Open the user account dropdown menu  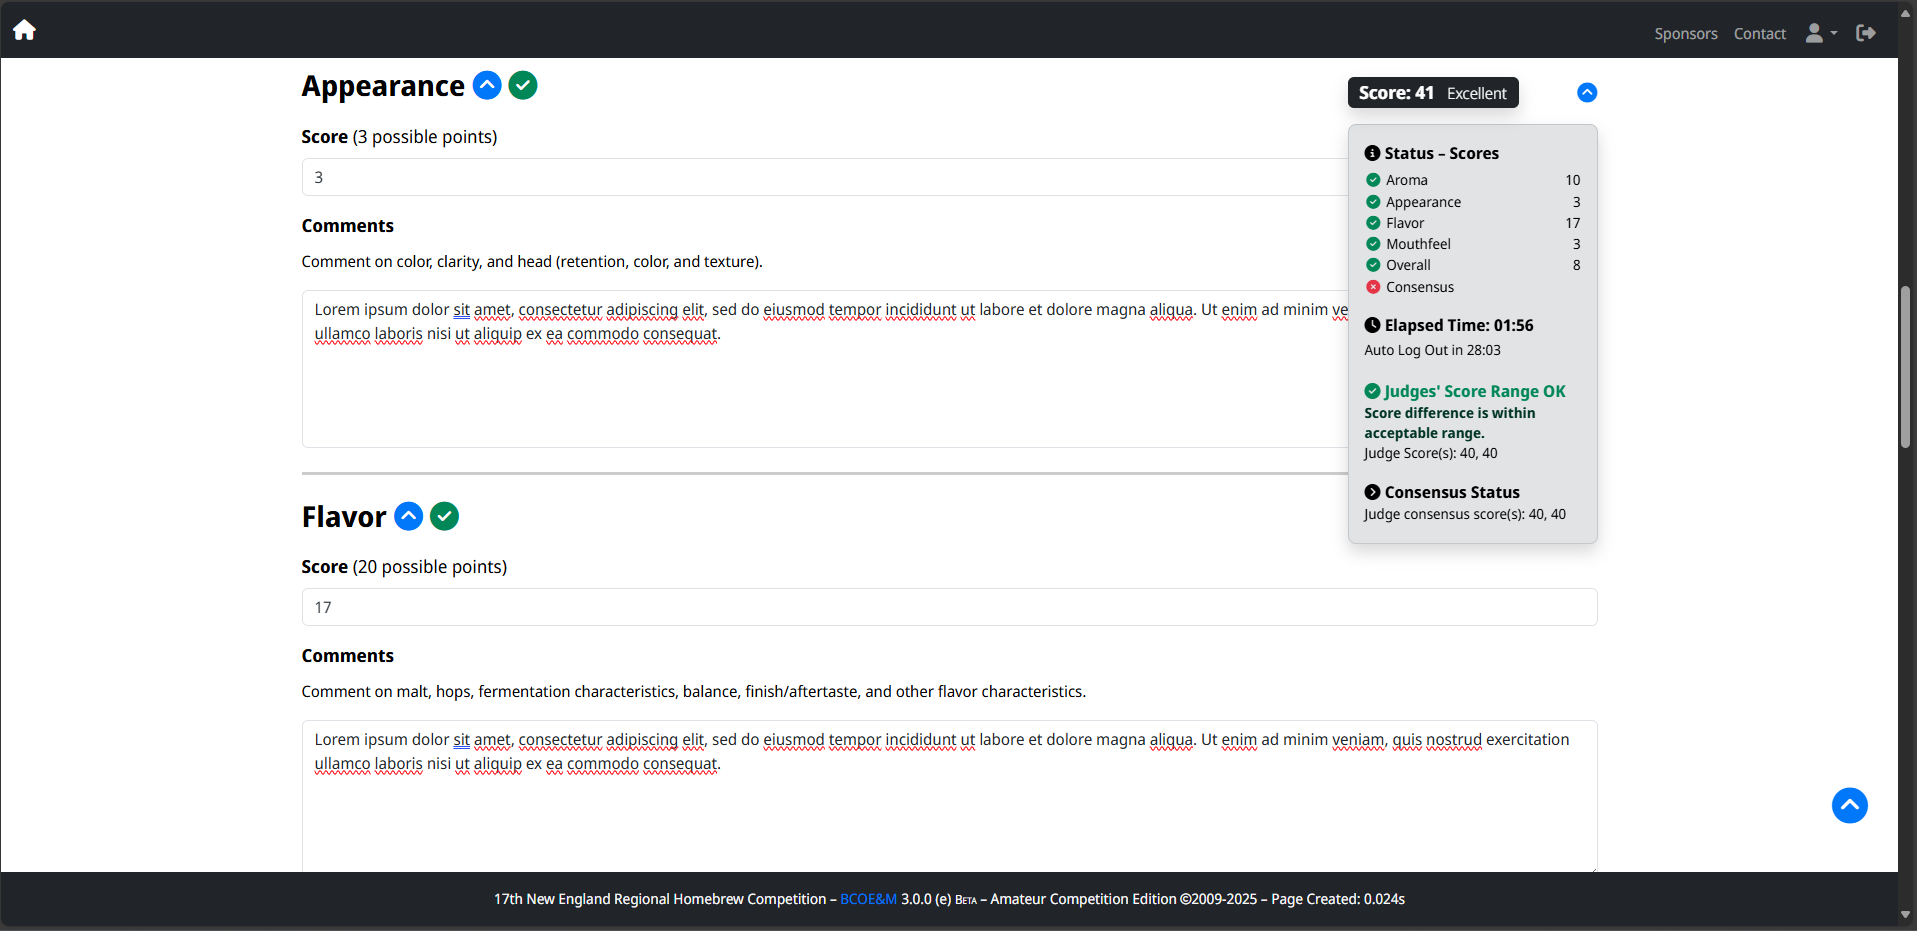(x=1820, y=33)
